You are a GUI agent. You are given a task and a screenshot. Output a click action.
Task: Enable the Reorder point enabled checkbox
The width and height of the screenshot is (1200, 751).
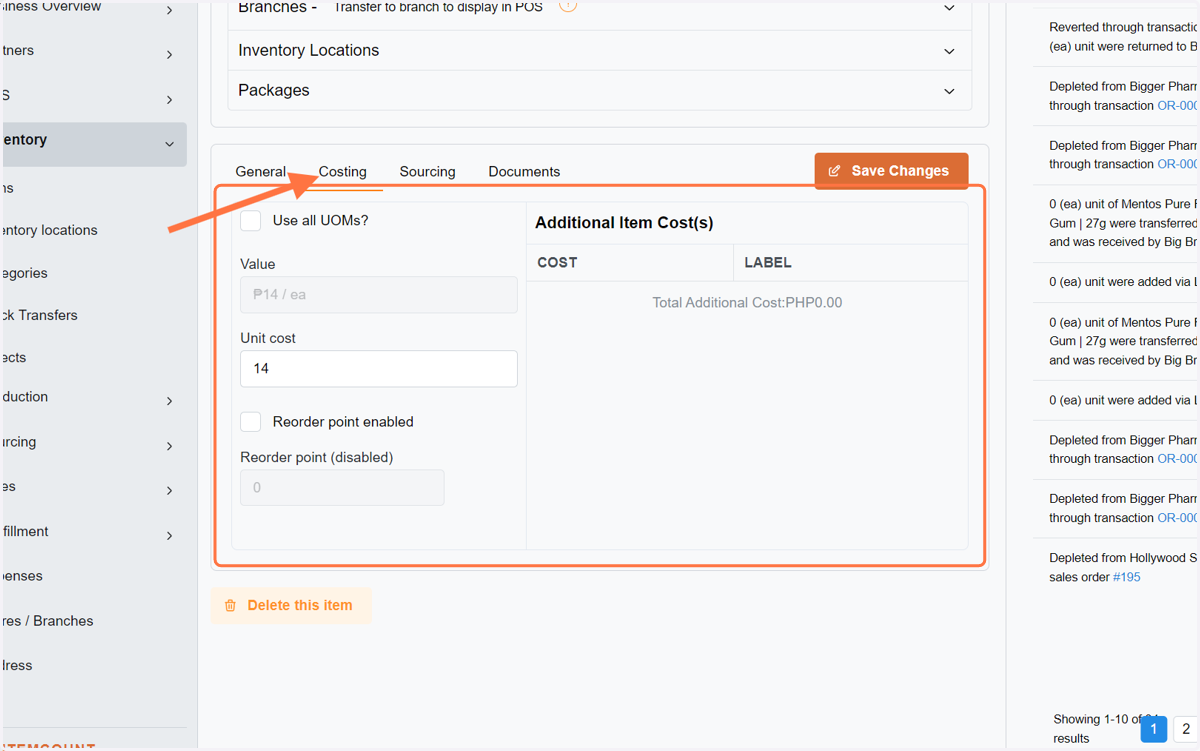[251, 422]
